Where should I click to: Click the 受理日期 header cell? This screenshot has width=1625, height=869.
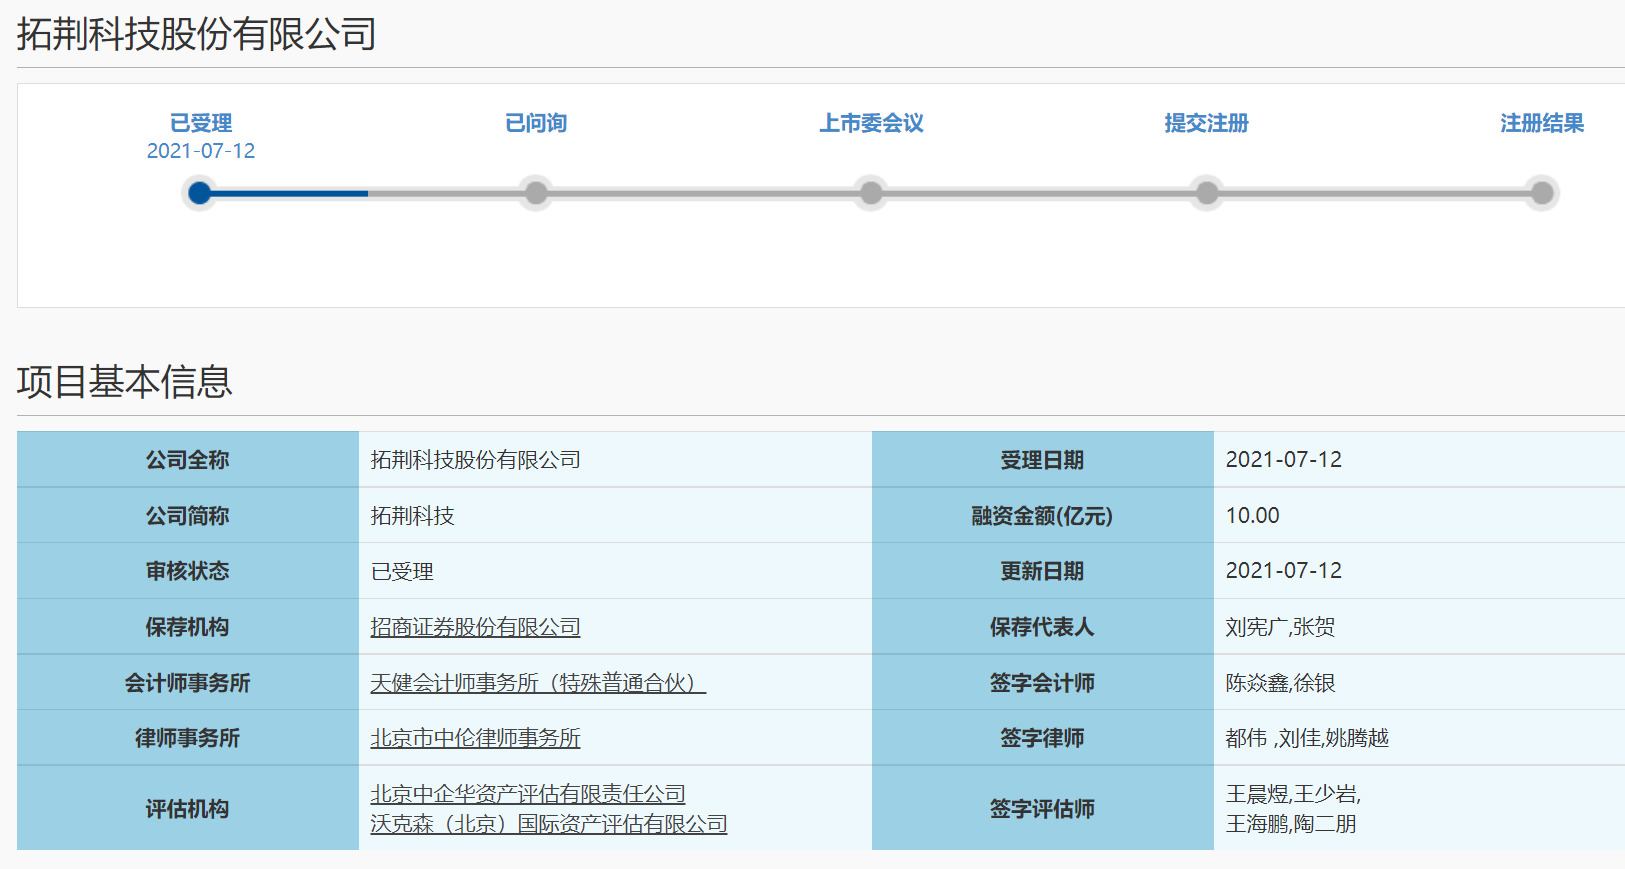click(x=1043, y=460)
